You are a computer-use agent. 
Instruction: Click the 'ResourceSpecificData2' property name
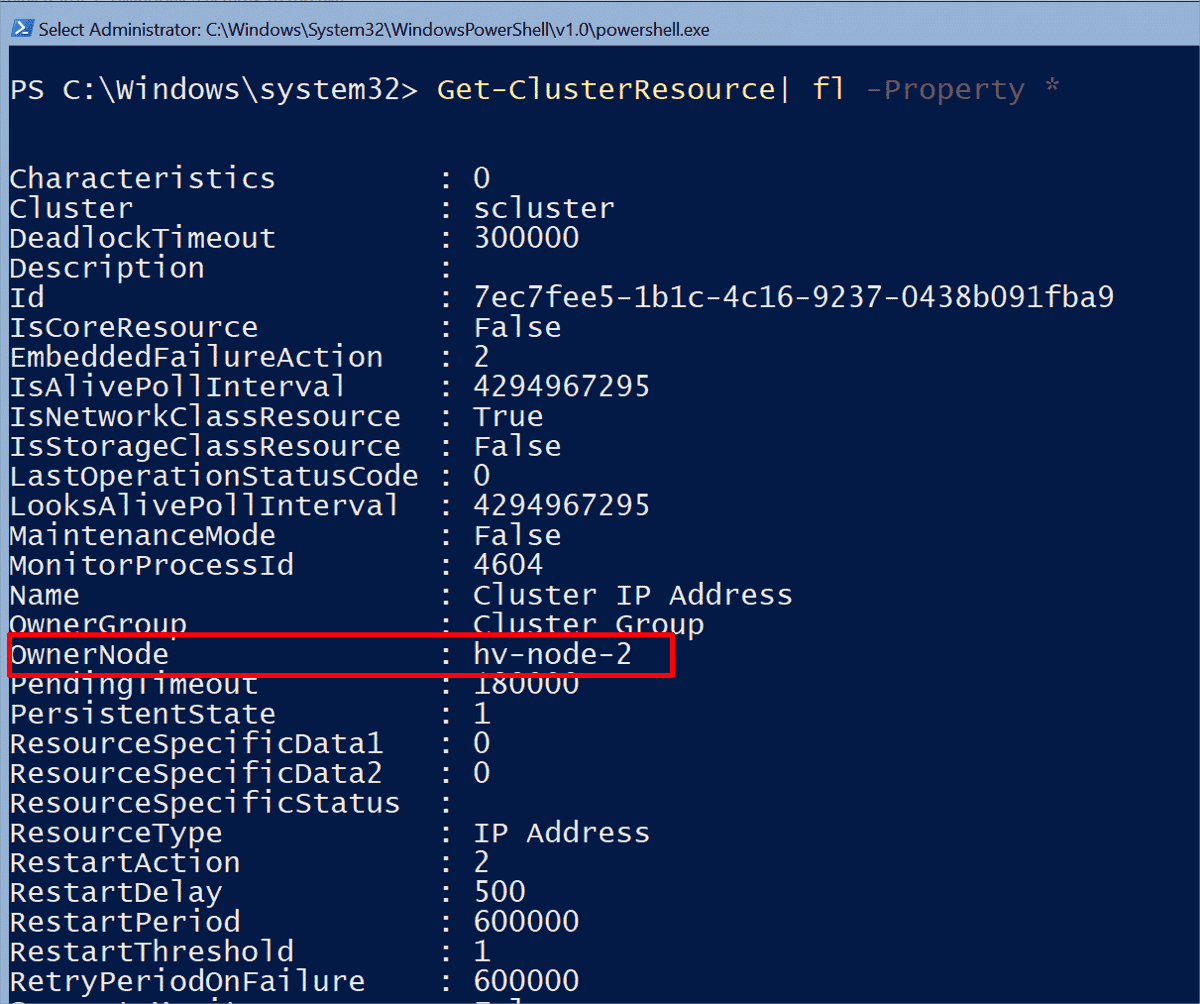196,773
